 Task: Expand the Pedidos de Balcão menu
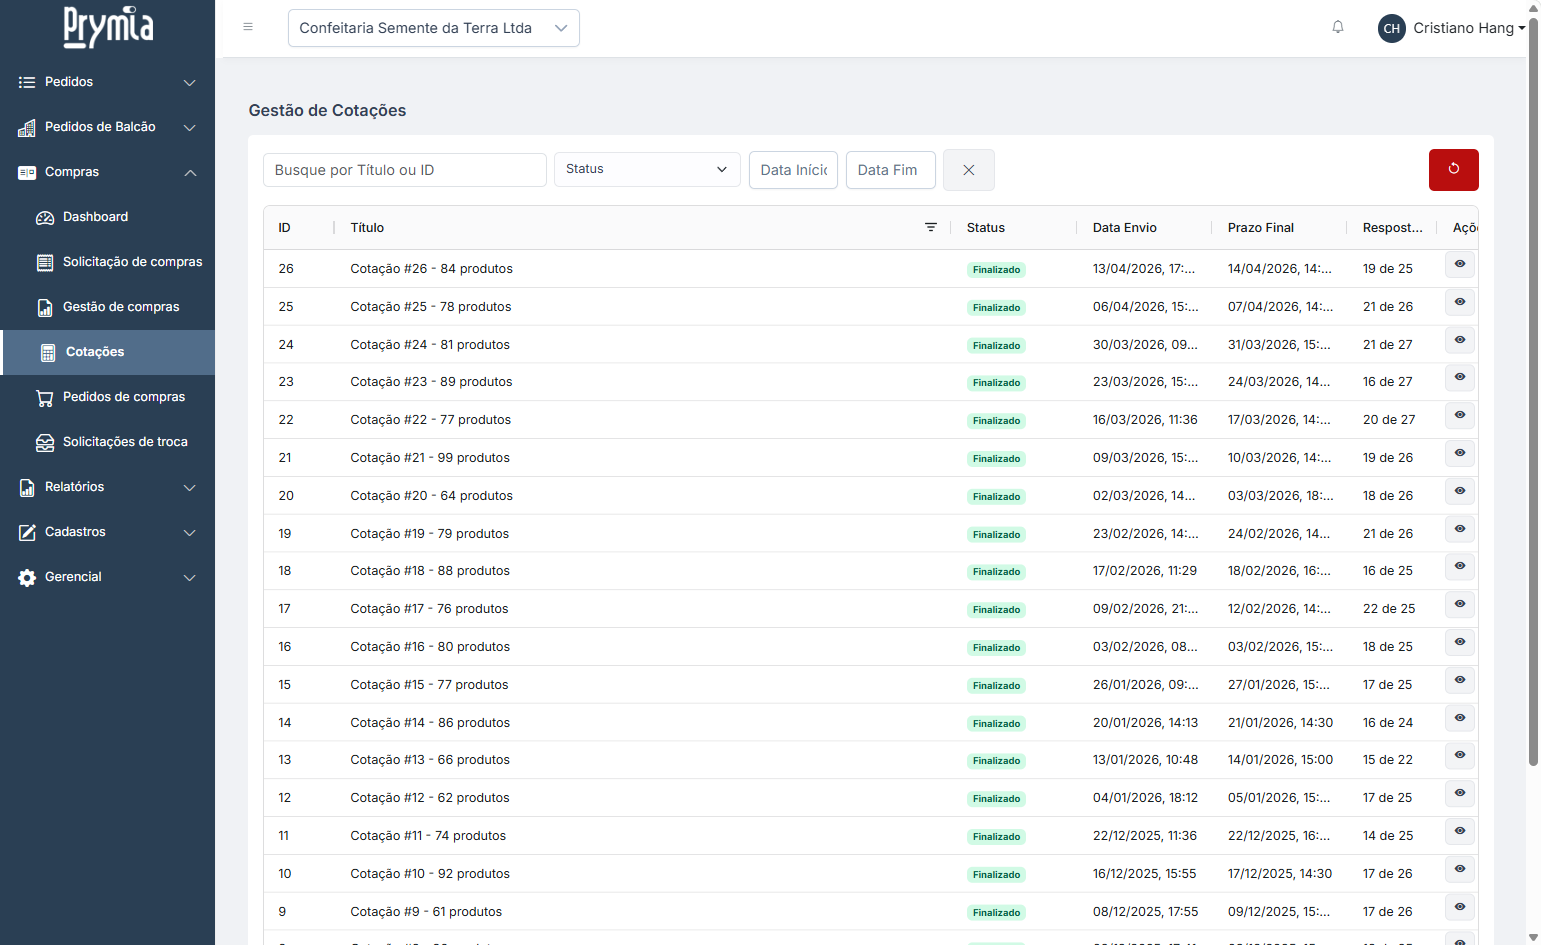tap(107, 127)
